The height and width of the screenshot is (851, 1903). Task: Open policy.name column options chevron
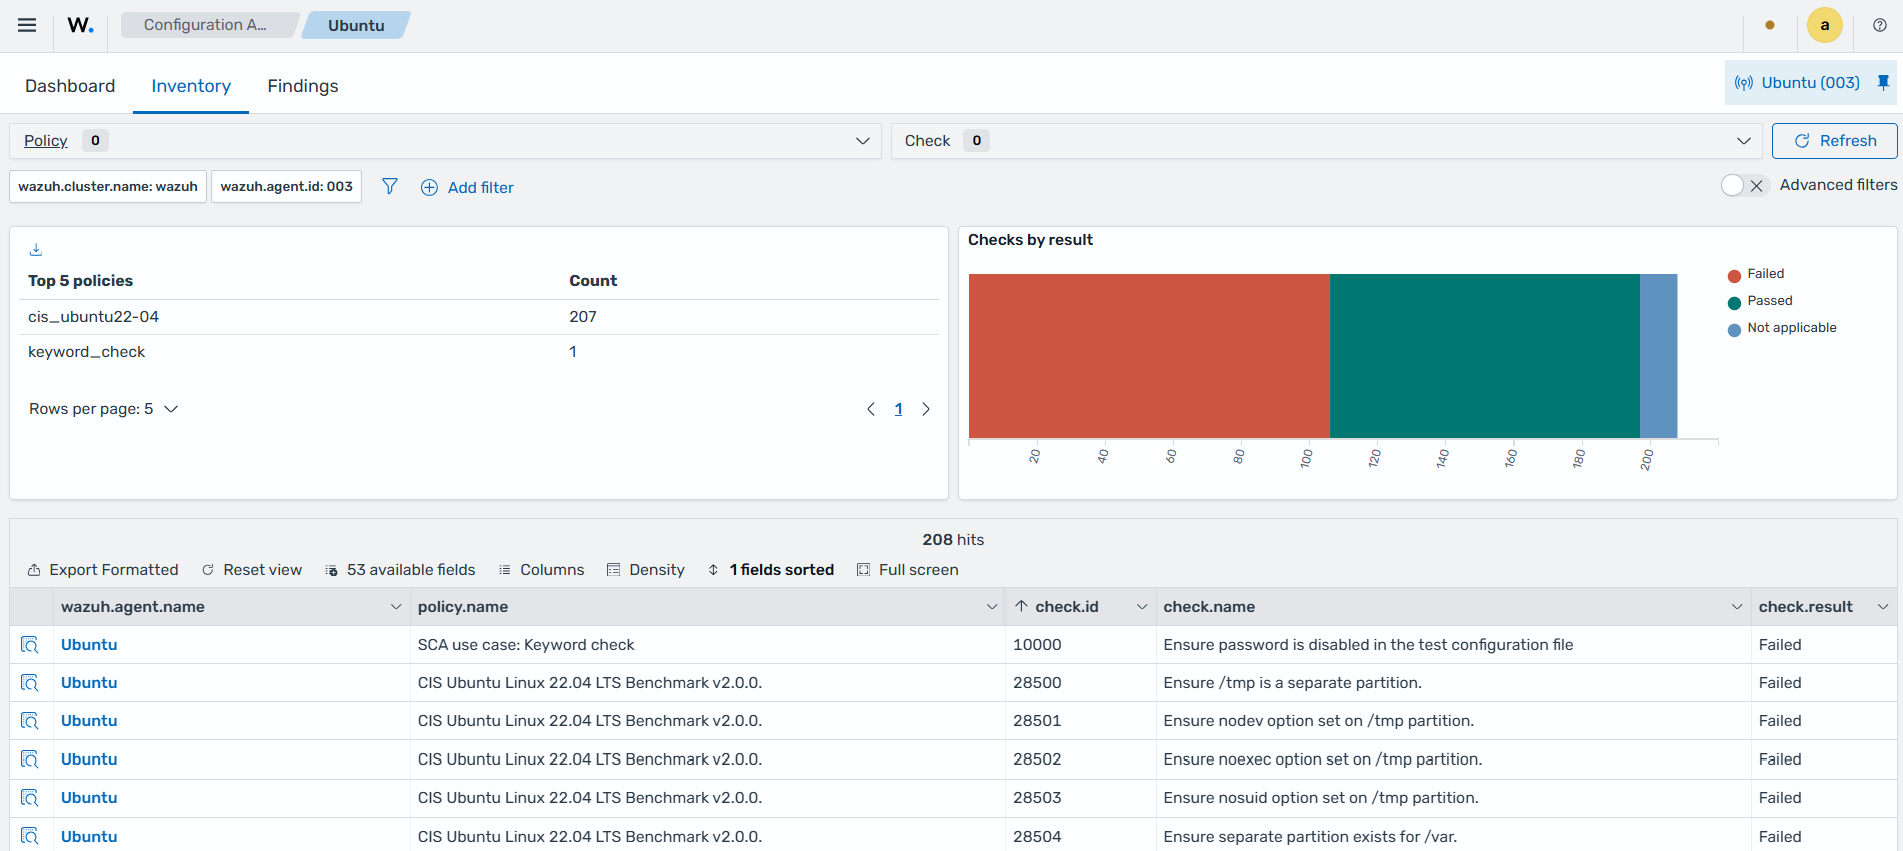pyautogui.click(x=992, y=607)
